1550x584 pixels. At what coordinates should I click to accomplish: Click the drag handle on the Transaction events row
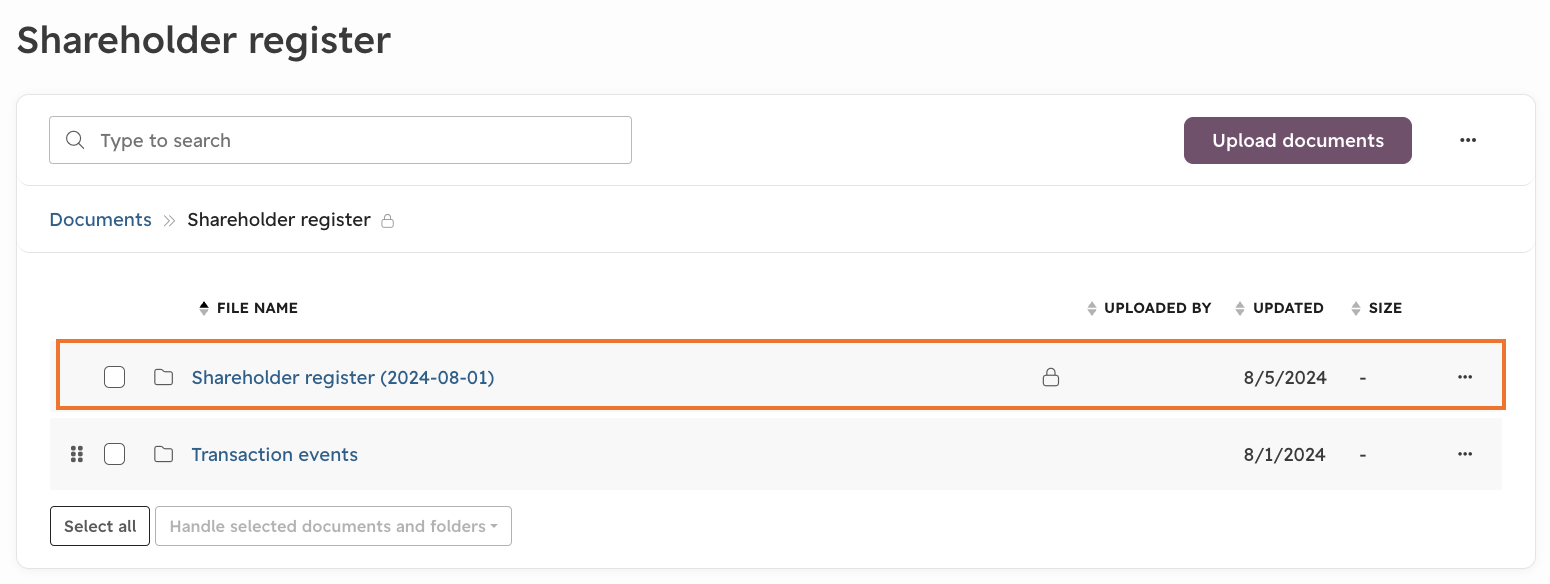point(77,454)
